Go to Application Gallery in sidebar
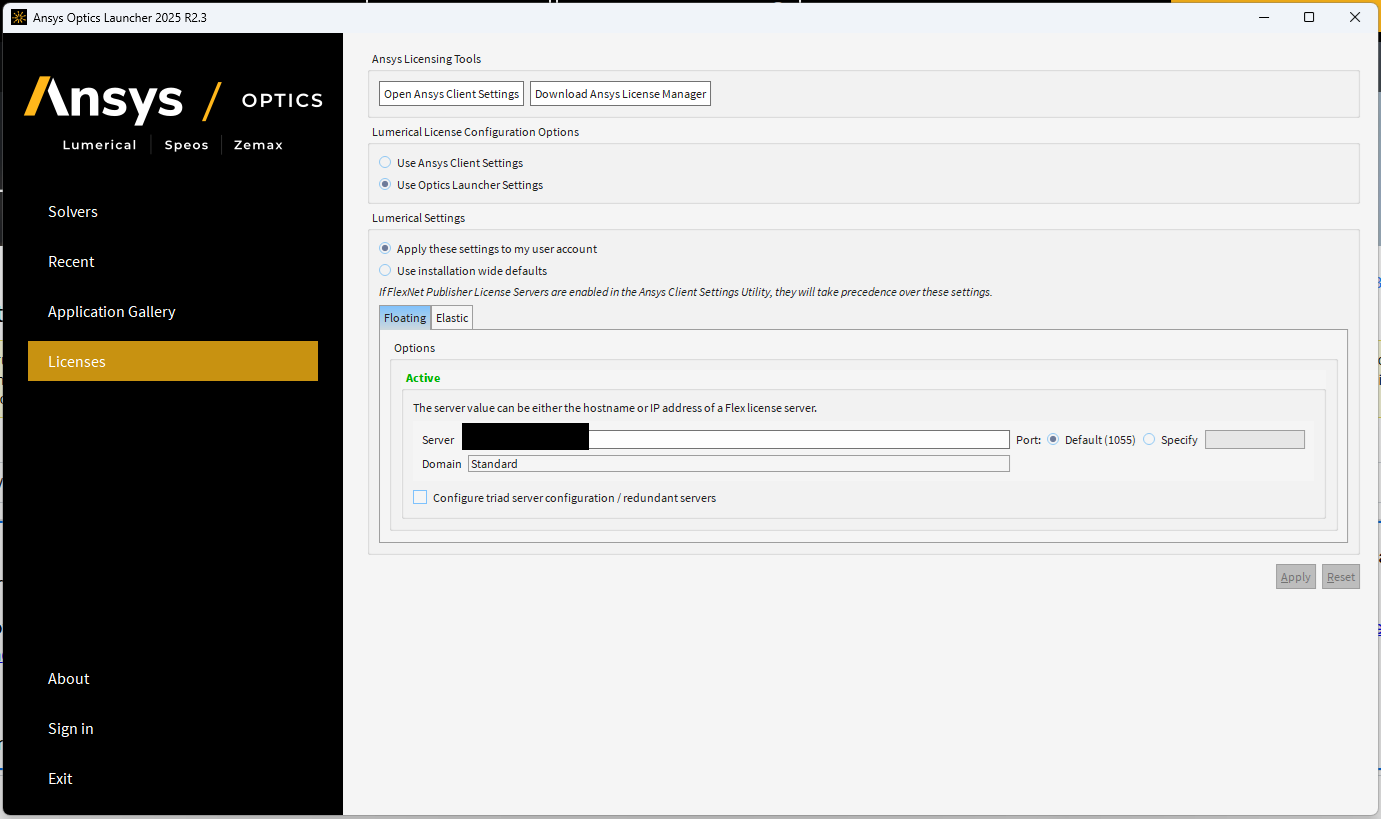This screenshot has height=840, width=1386. click(x=112, y=312)
